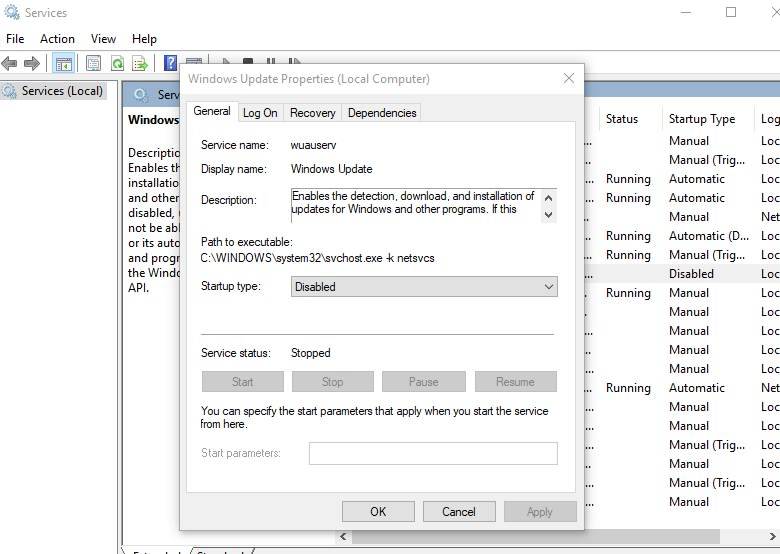Open Help via the blue question-mark icon
Screen dimensions: 780x554
(x=170, y=63)
